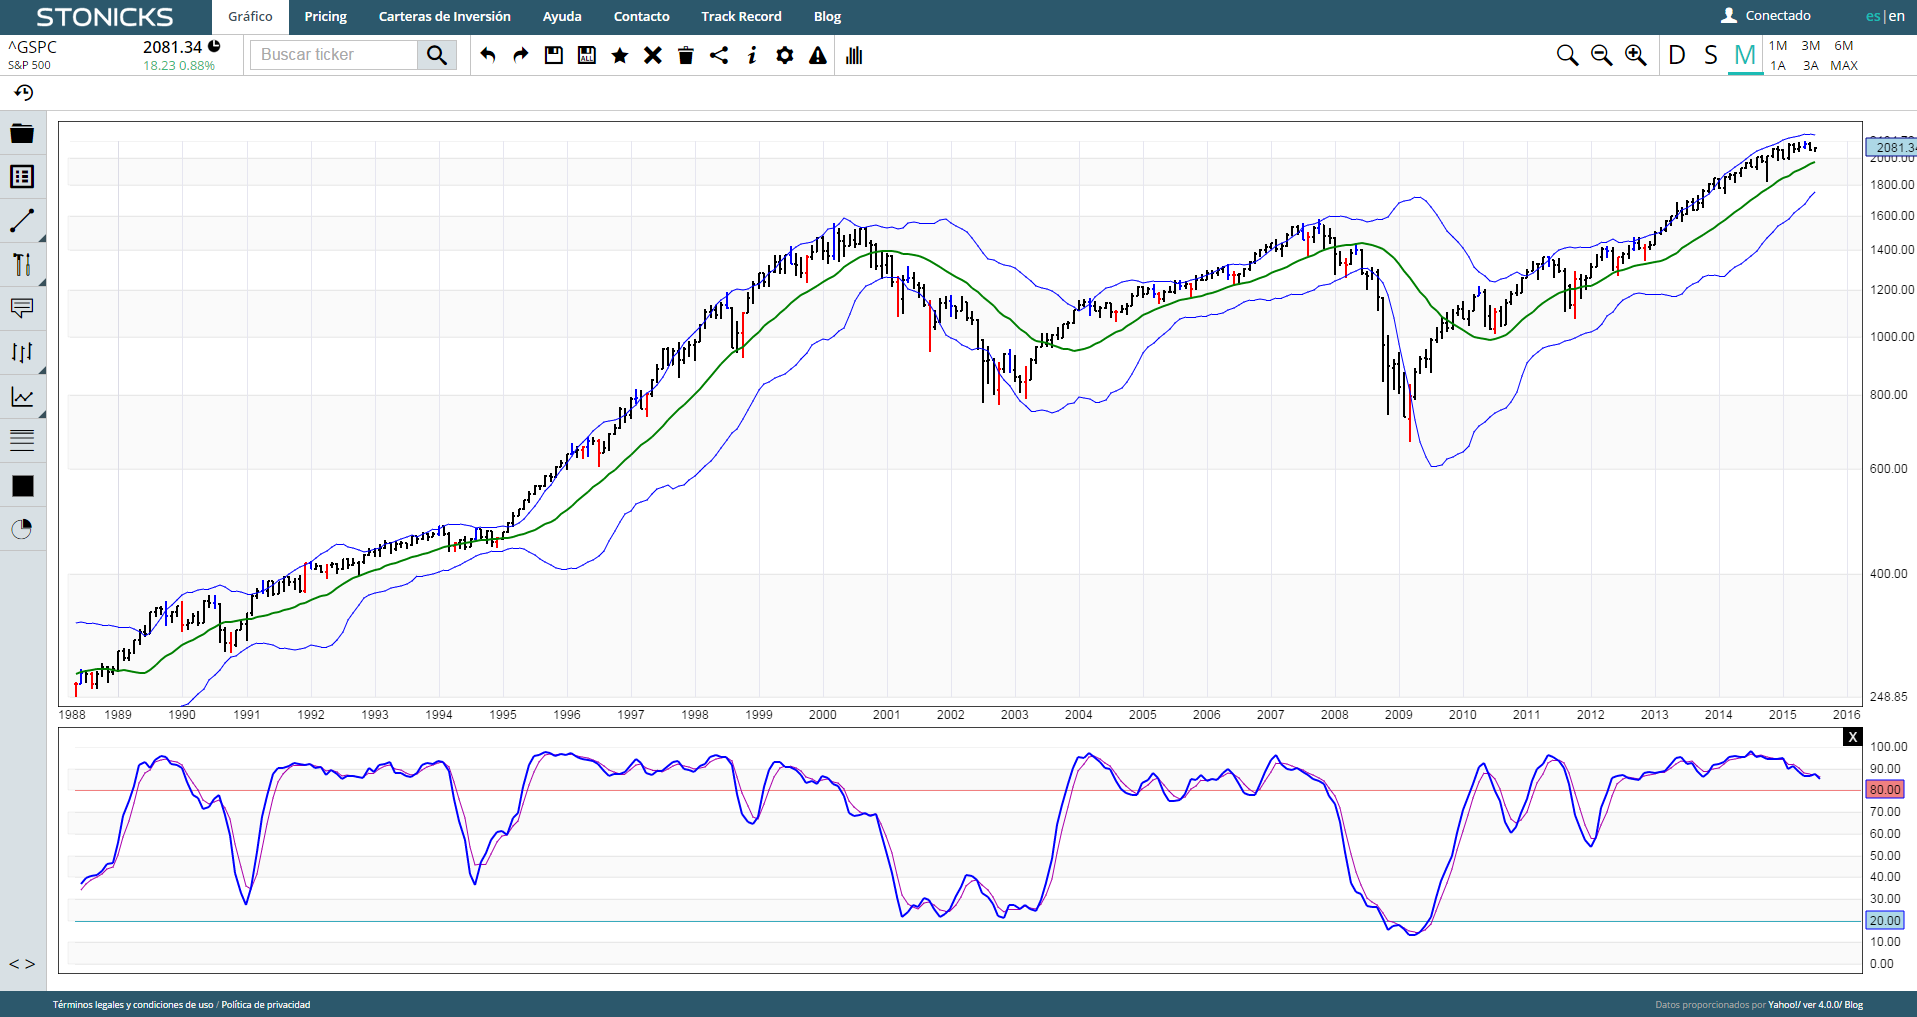The image size is (1917, 1017).
Task: Click the magnifier reset zoom icon
Action: (x=1568, y=55)
